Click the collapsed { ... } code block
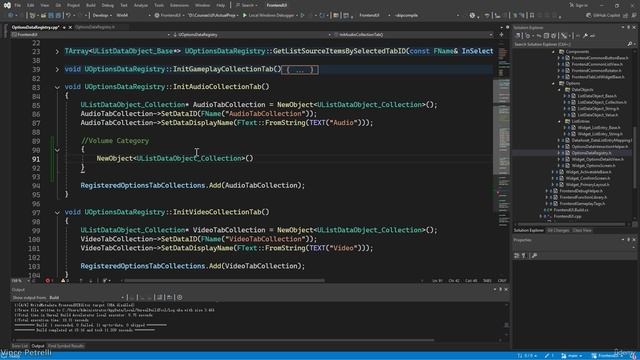 pos(300,70)
